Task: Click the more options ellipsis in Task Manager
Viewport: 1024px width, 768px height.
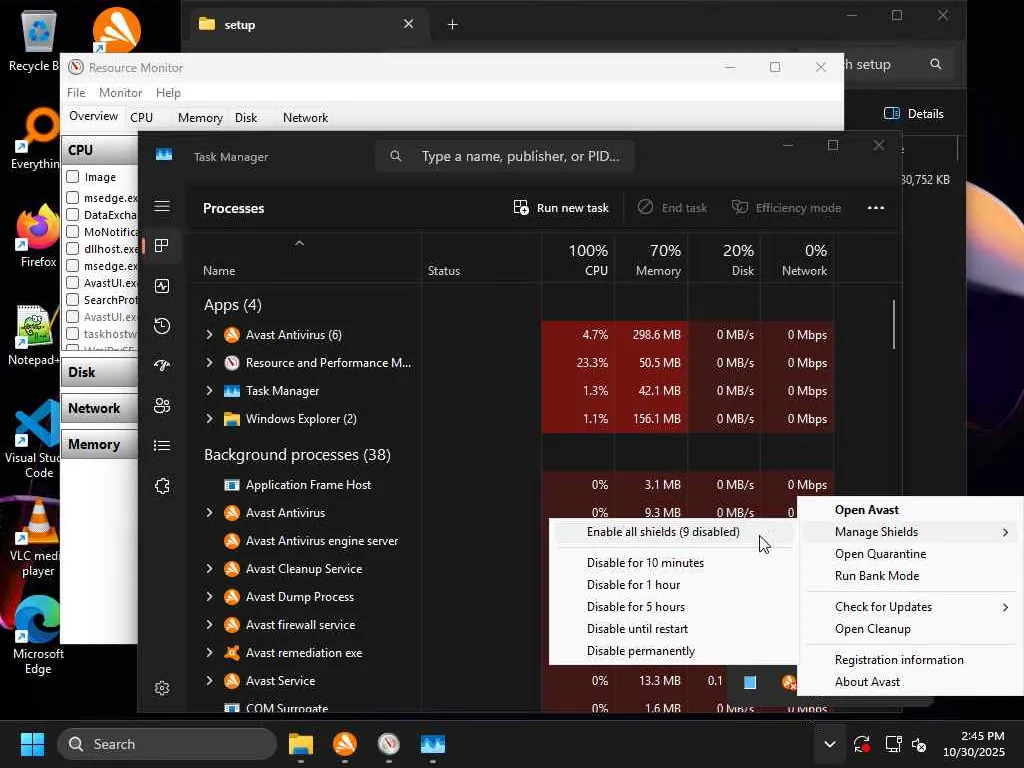Action: (x=876, y=208)
